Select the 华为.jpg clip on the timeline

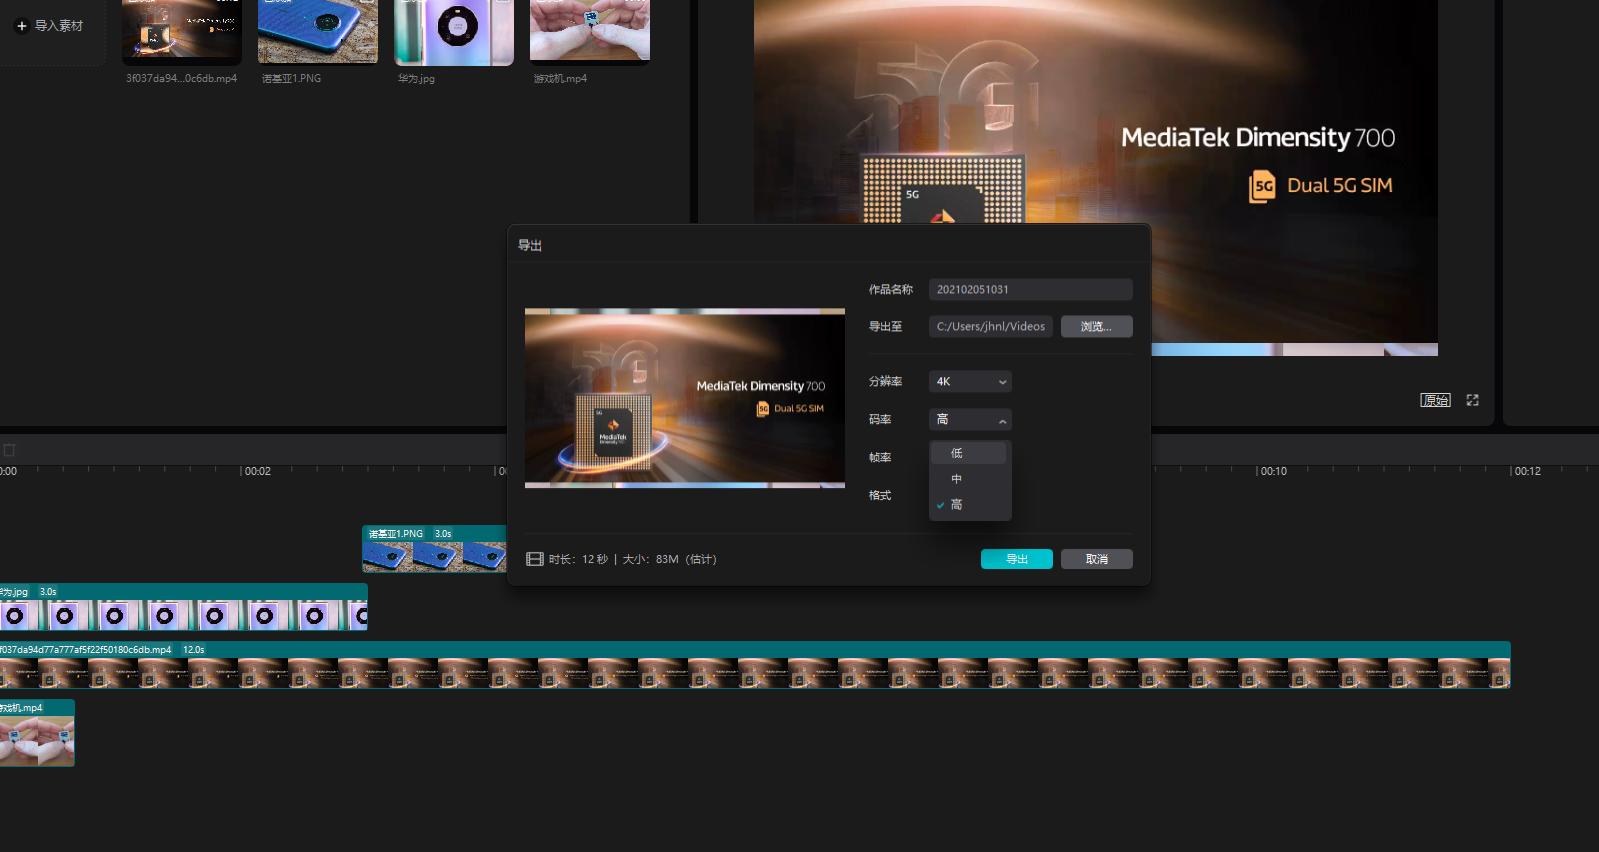(184, 607)
